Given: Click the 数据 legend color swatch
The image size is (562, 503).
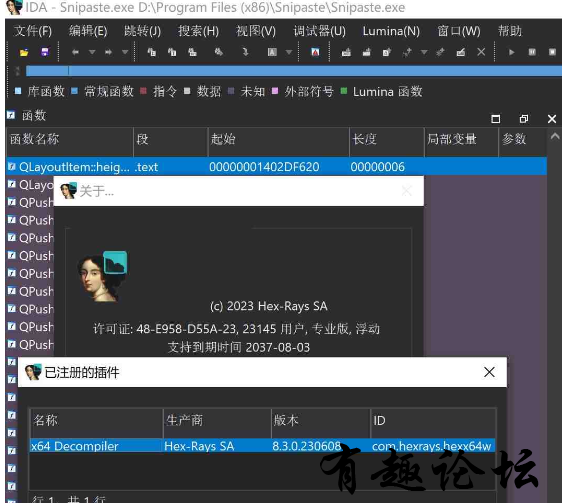Looking at the screenshot, I should tap(187, 91).
